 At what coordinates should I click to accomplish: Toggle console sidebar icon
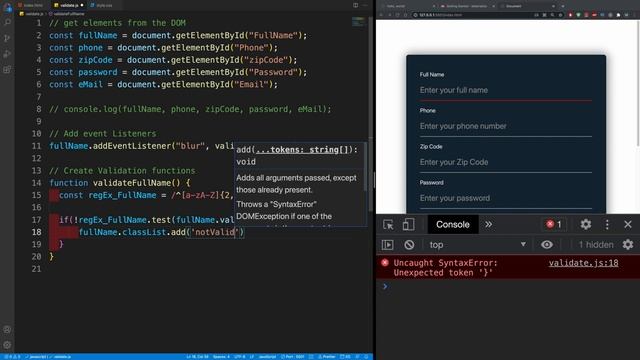coord(387,244)
